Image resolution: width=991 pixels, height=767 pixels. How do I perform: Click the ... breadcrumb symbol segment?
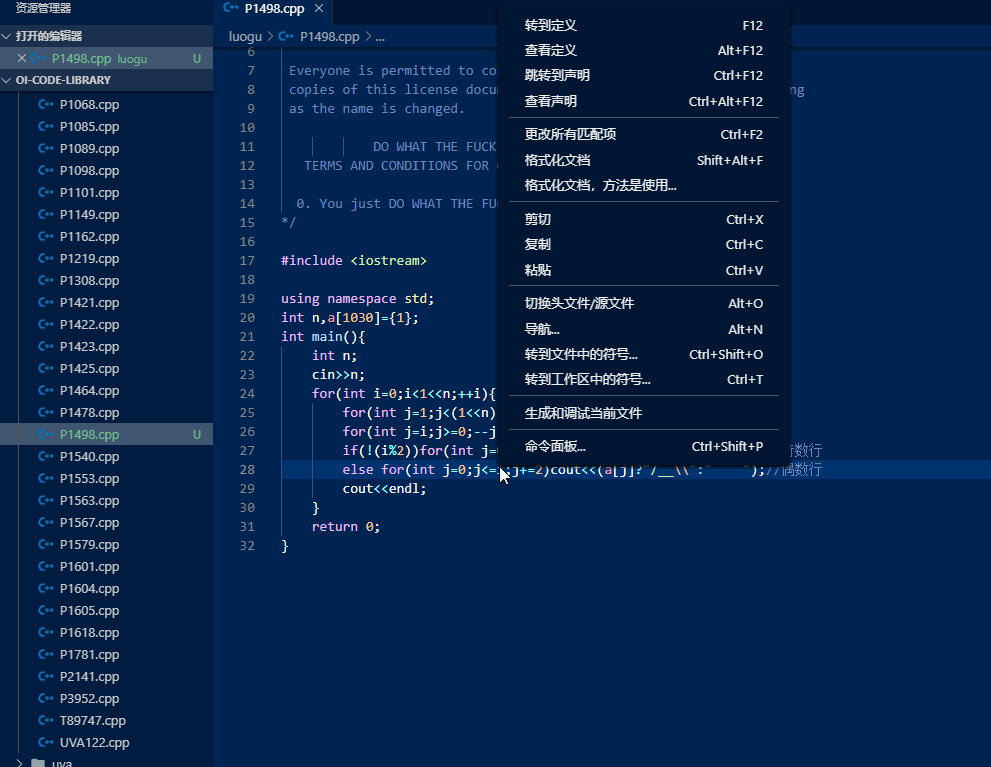pyautogui.click(x=380, y=37)
